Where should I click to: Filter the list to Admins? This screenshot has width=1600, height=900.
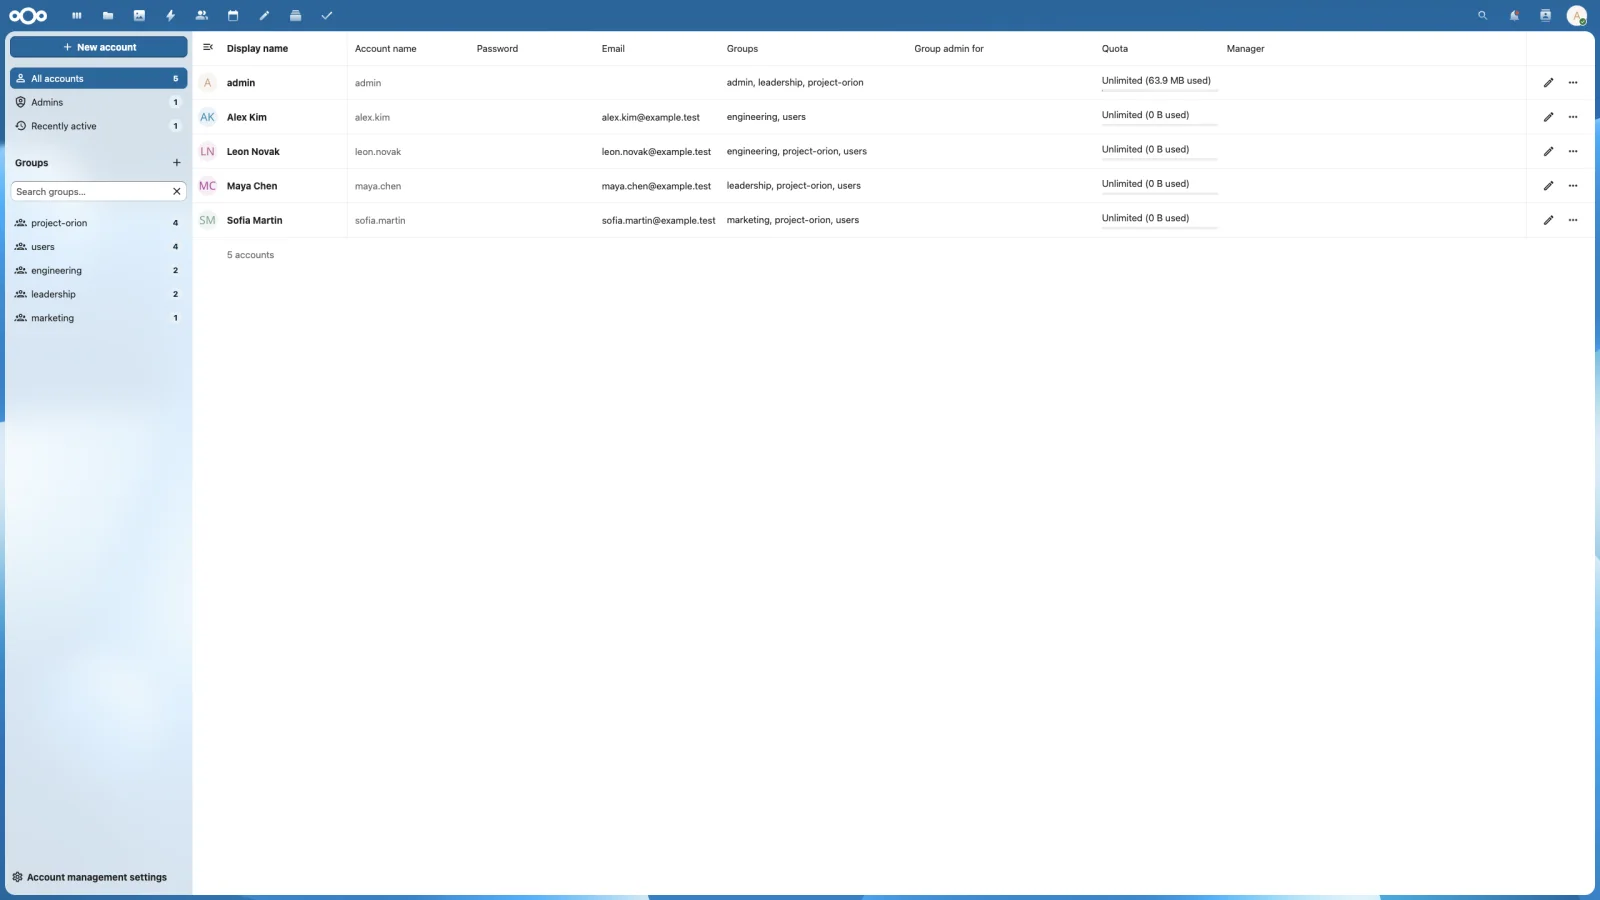tap(98, 102)
